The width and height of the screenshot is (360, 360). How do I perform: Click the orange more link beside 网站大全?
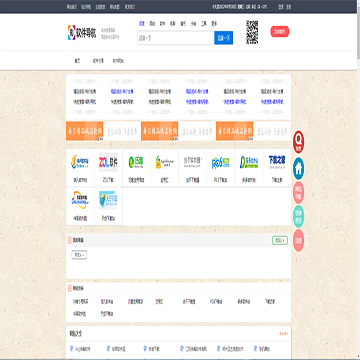[x=284, y=334]
